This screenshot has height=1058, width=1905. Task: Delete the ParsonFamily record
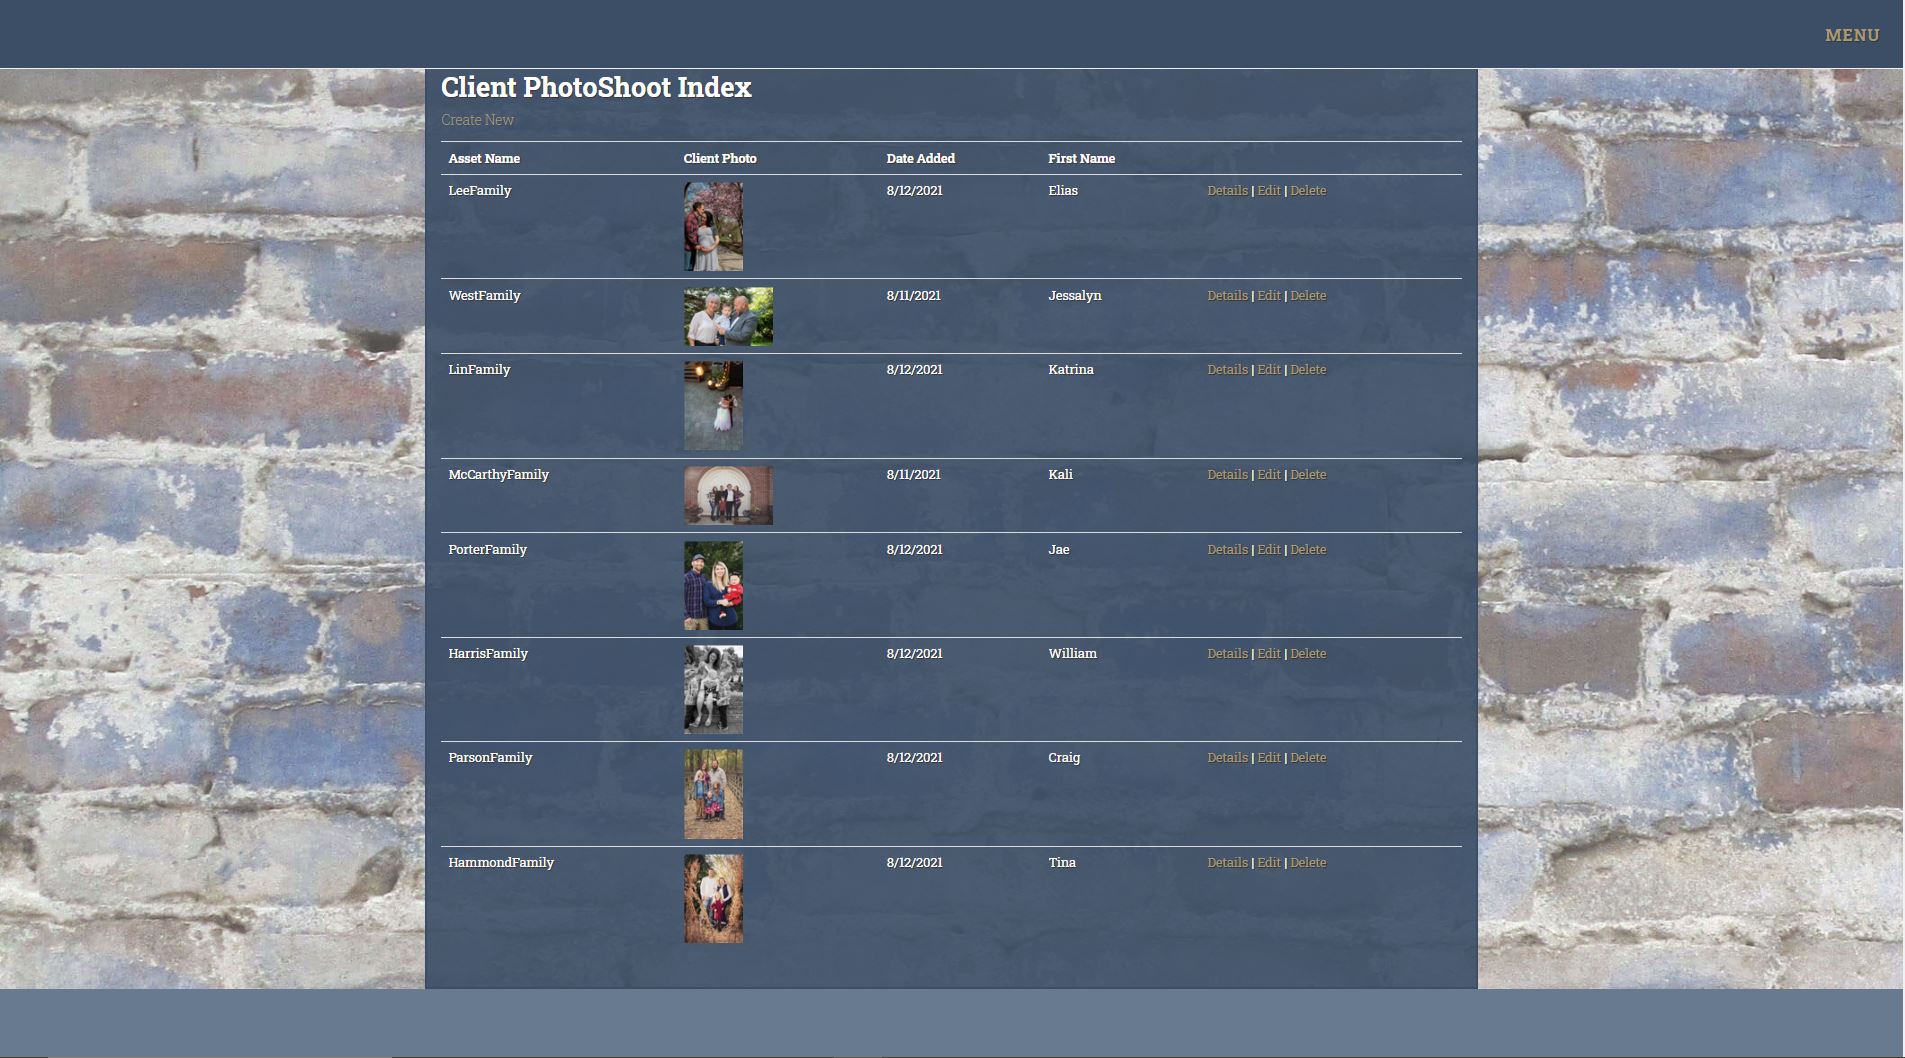tap(1308, 757)
